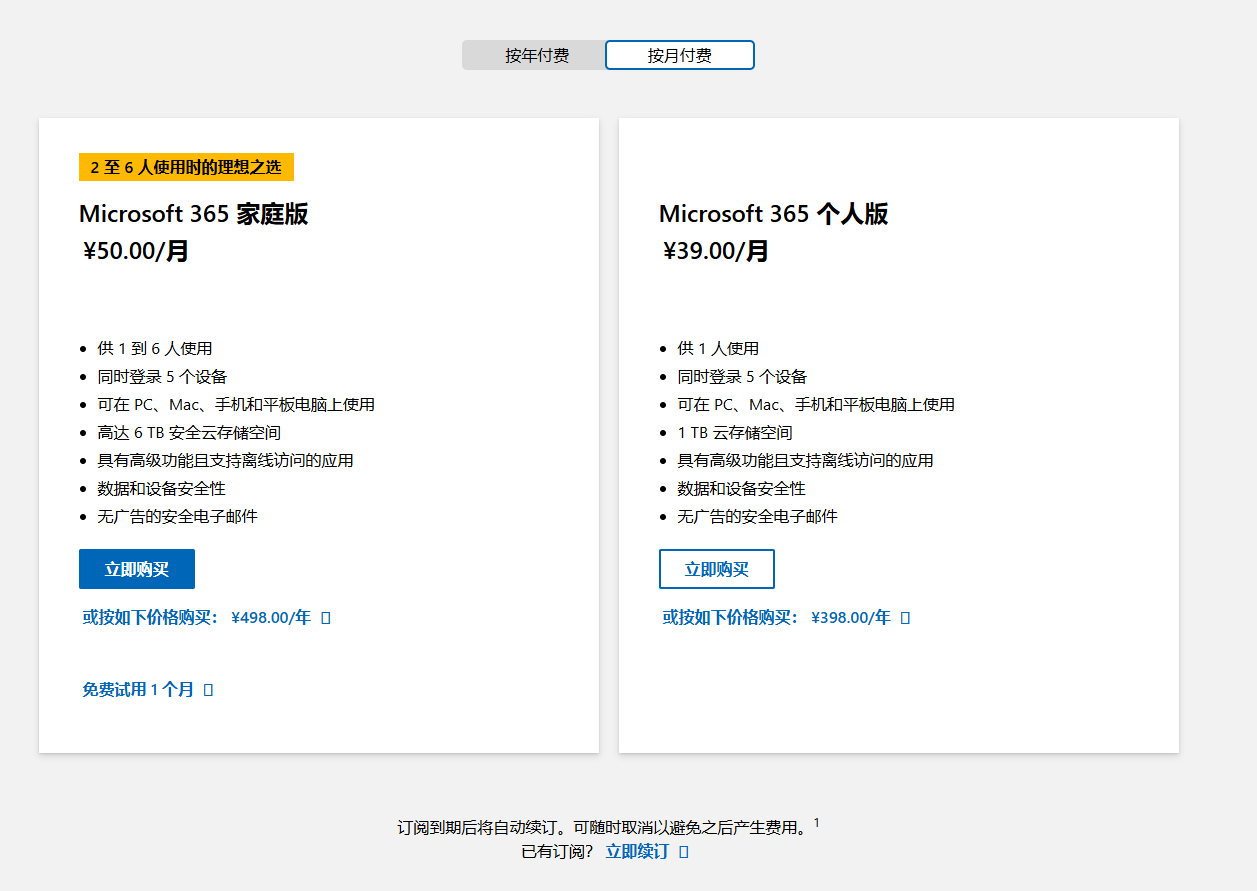Click 立即购买 for Microsoft 365 个人版
The height and width of the screenshot is (891, 1257).
[x=716, y=569]
